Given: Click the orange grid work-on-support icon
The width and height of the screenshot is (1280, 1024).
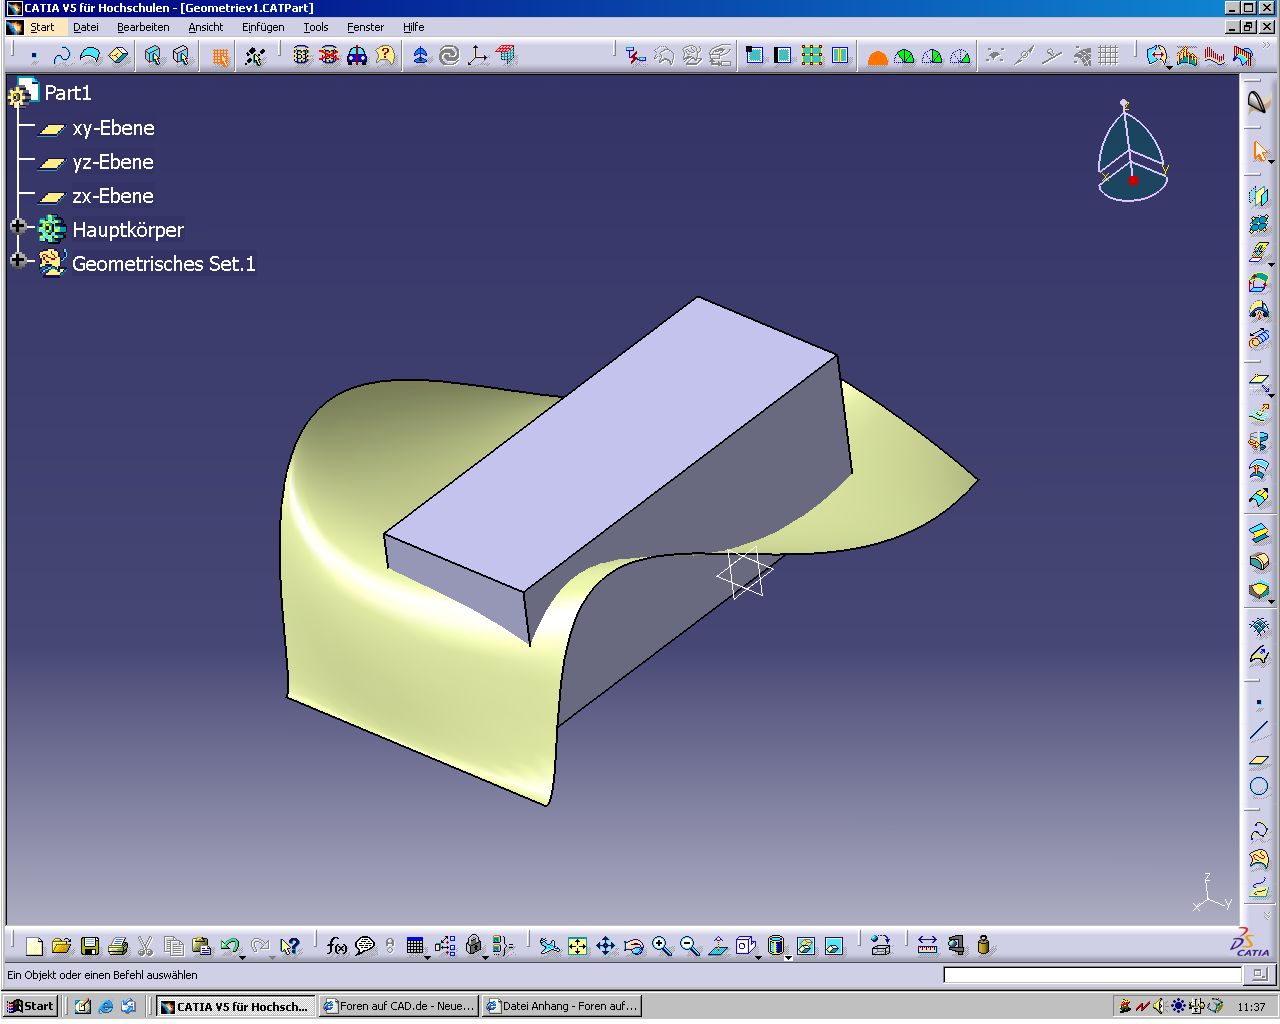Looking at the screenshot, I should click(220, 56).
